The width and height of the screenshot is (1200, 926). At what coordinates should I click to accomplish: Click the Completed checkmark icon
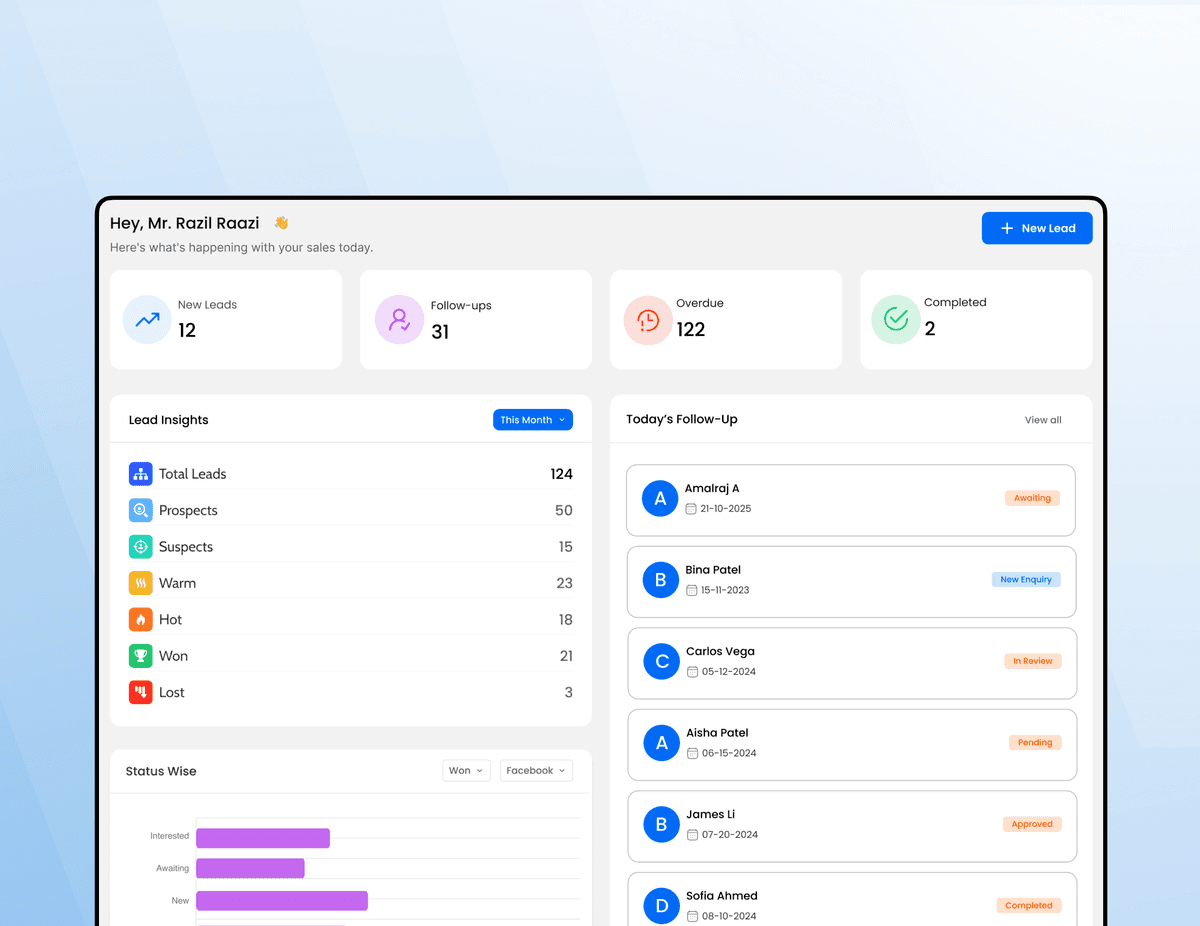pyautogui.click(x=896, y=320)
